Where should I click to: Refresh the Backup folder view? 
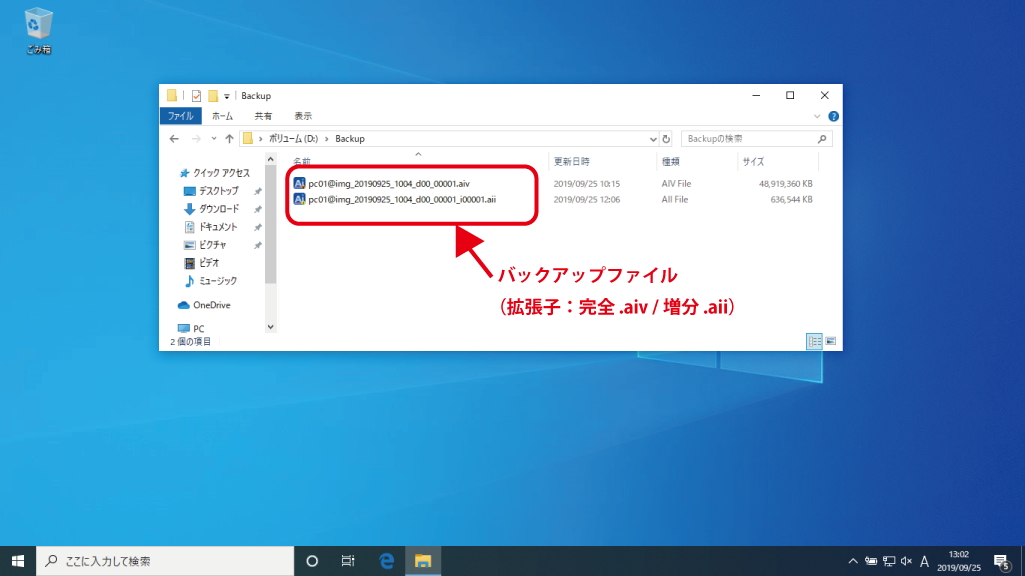666,139
